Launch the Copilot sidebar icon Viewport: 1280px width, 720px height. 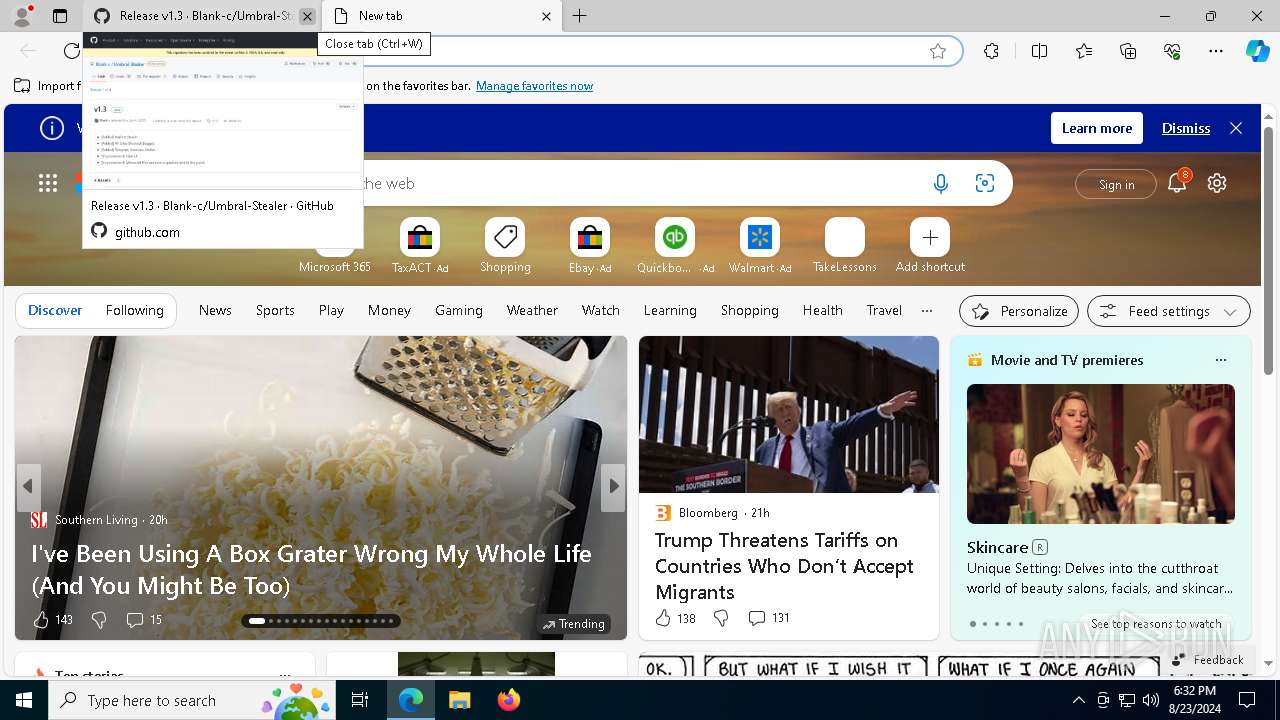[1257, 51]
